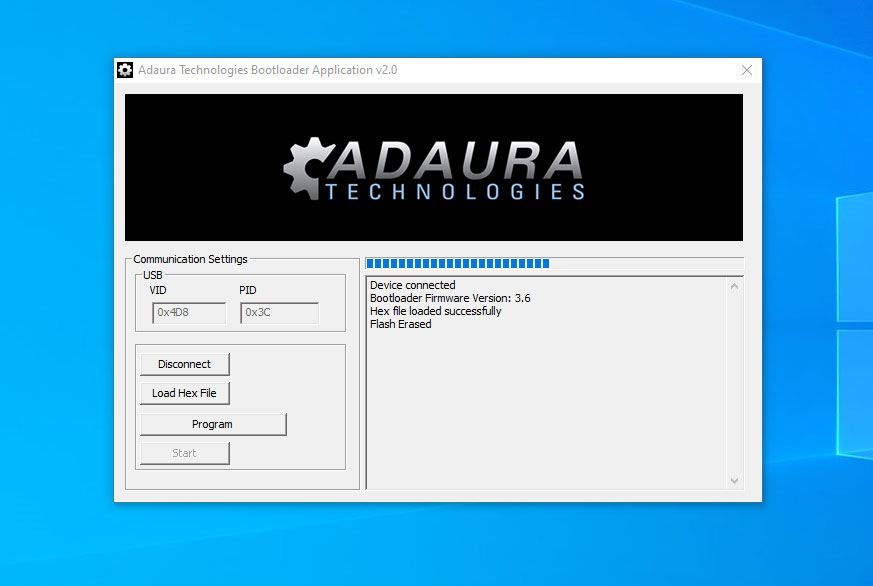Click the Communication Settings group label
Screen dimensions: 873x586
click(x=190, y=259)
